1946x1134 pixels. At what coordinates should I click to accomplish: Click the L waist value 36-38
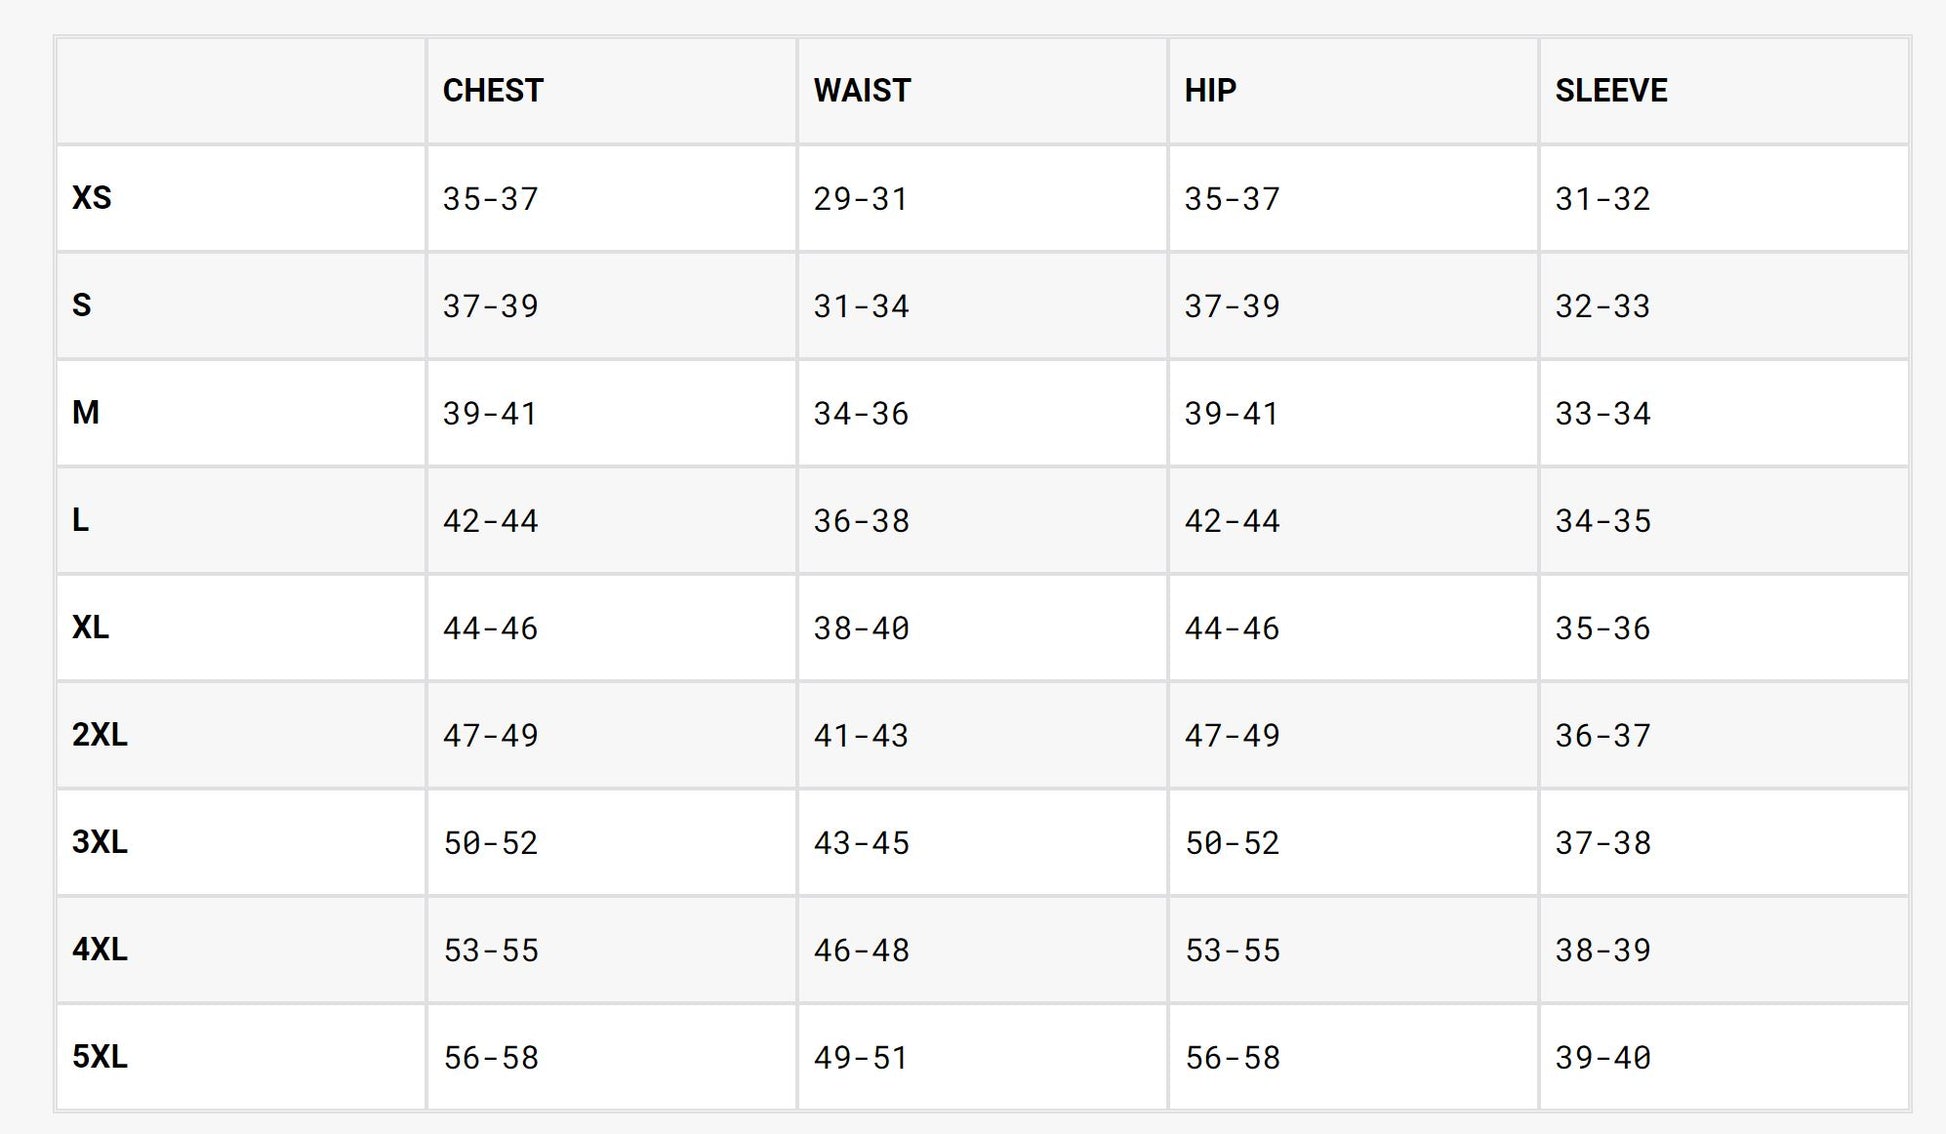click(x=861, y=521)
